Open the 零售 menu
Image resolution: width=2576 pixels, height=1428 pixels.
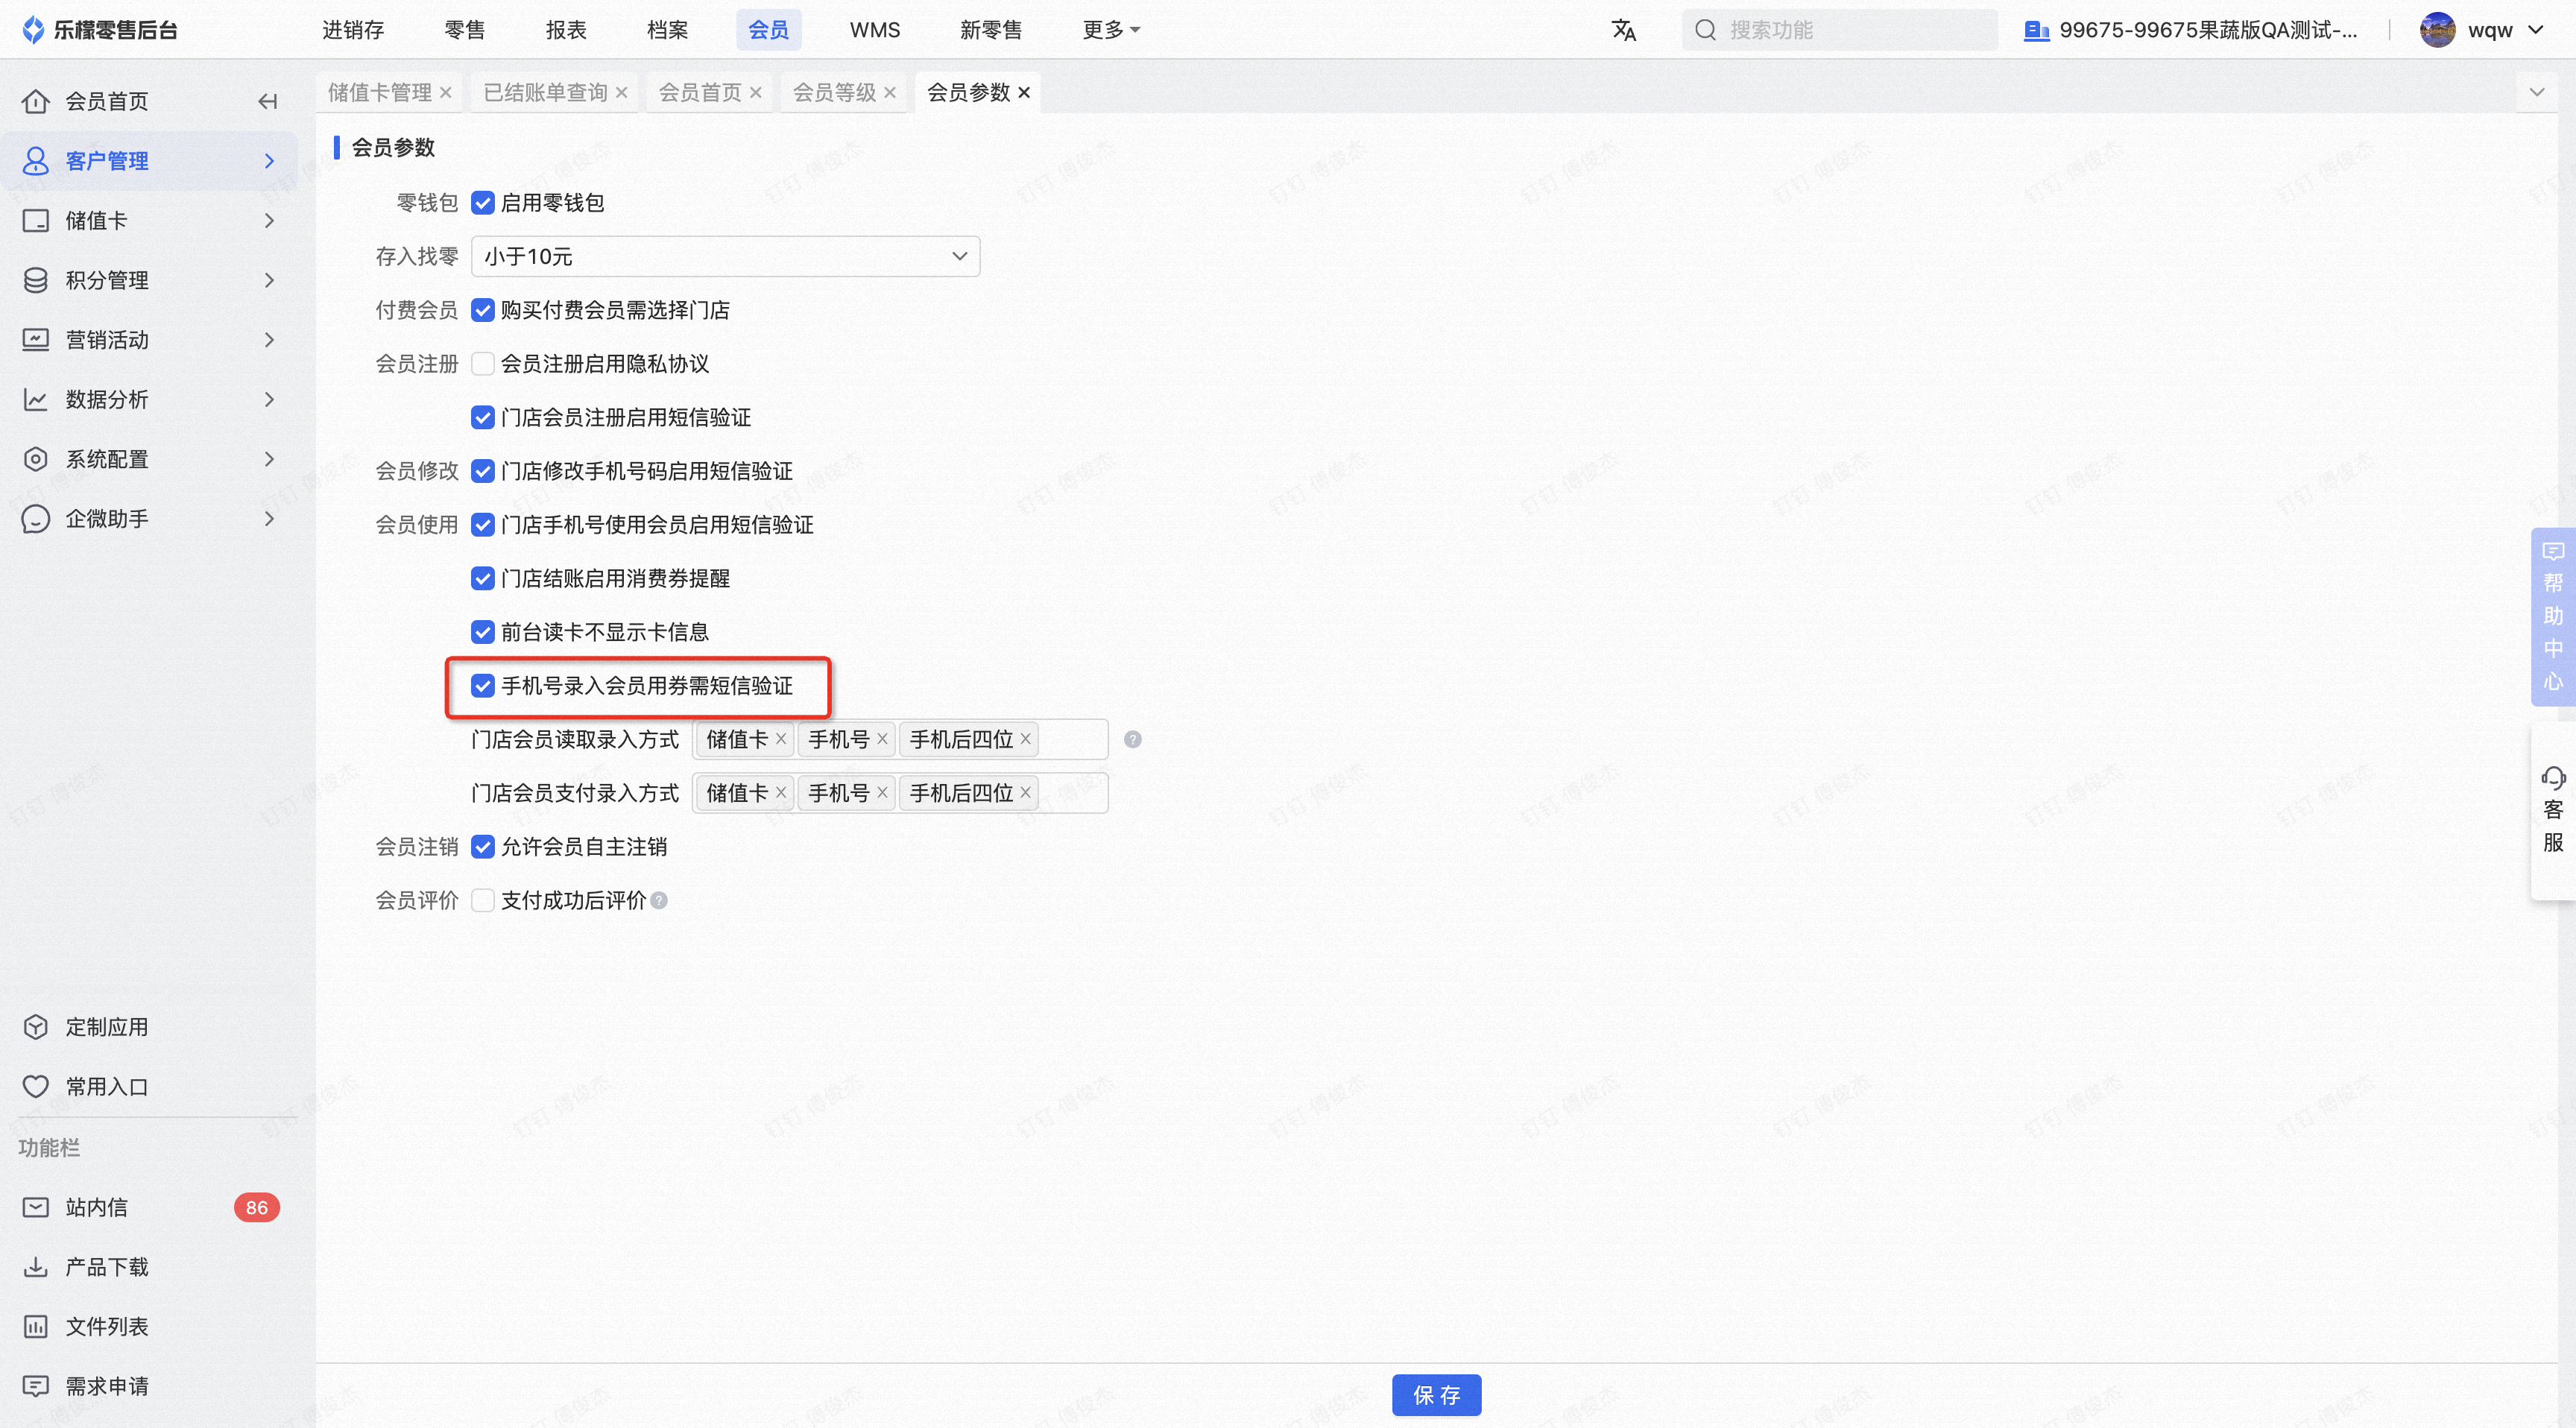coord(465,30)
